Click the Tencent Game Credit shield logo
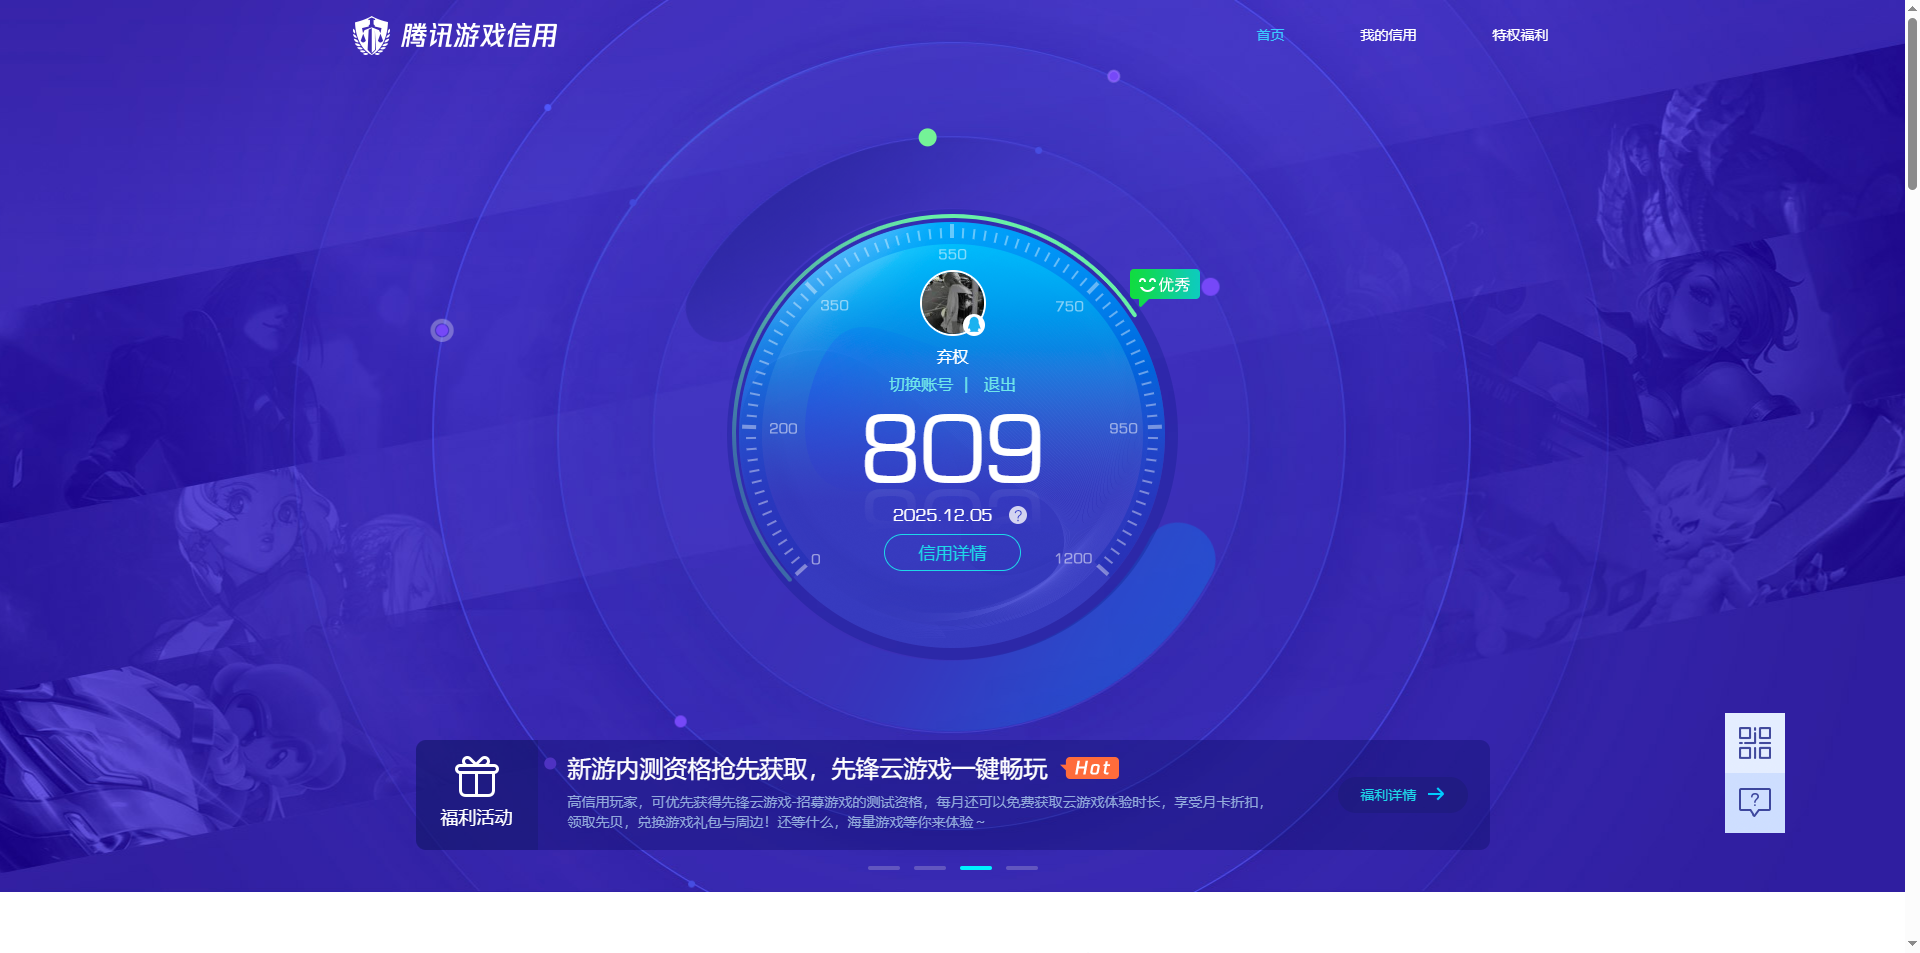Image resolution: width=1920 pixels, height=953 pixels. click(x=371, y=36)
